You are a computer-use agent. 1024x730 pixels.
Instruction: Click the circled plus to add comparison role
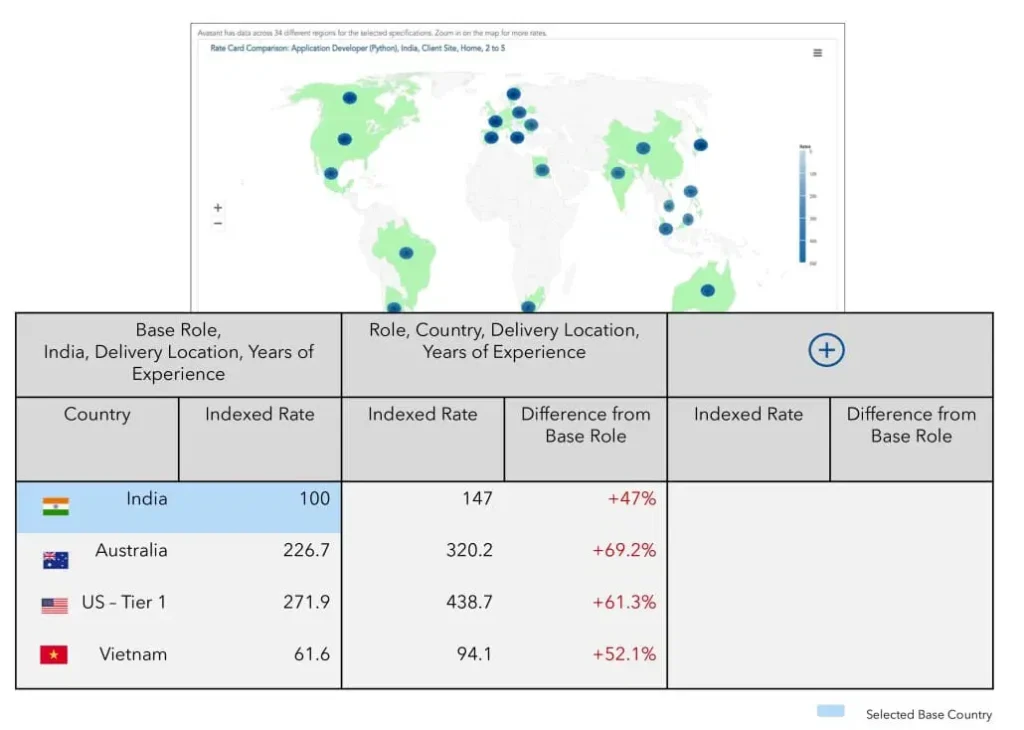click(826, 350)
